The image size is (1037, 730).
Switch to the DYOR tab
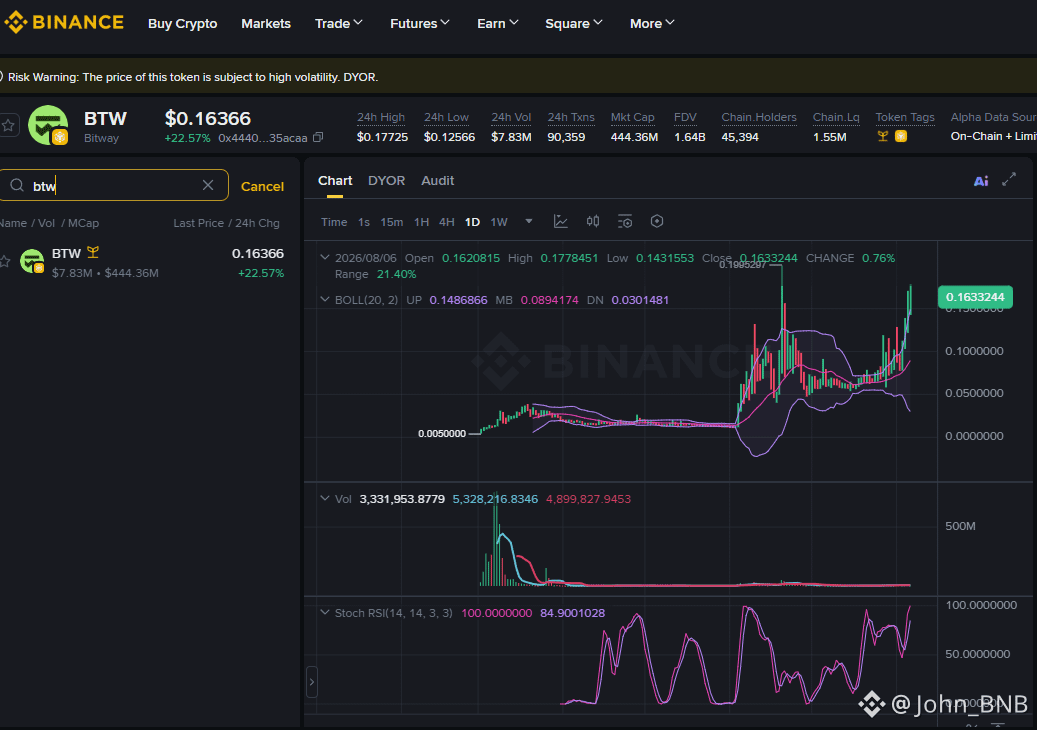386,181
